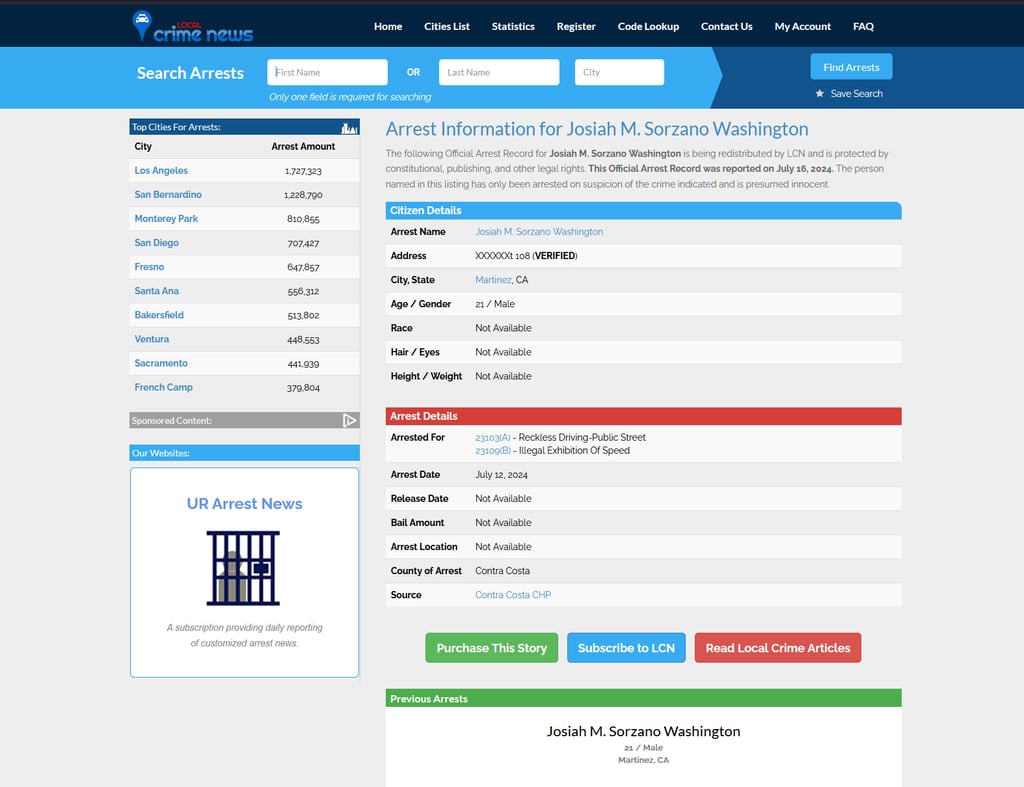1024x787 pixels.
Task: Click the Purchase This Story button
Action: pyautogui.click(x=491, y=648)
